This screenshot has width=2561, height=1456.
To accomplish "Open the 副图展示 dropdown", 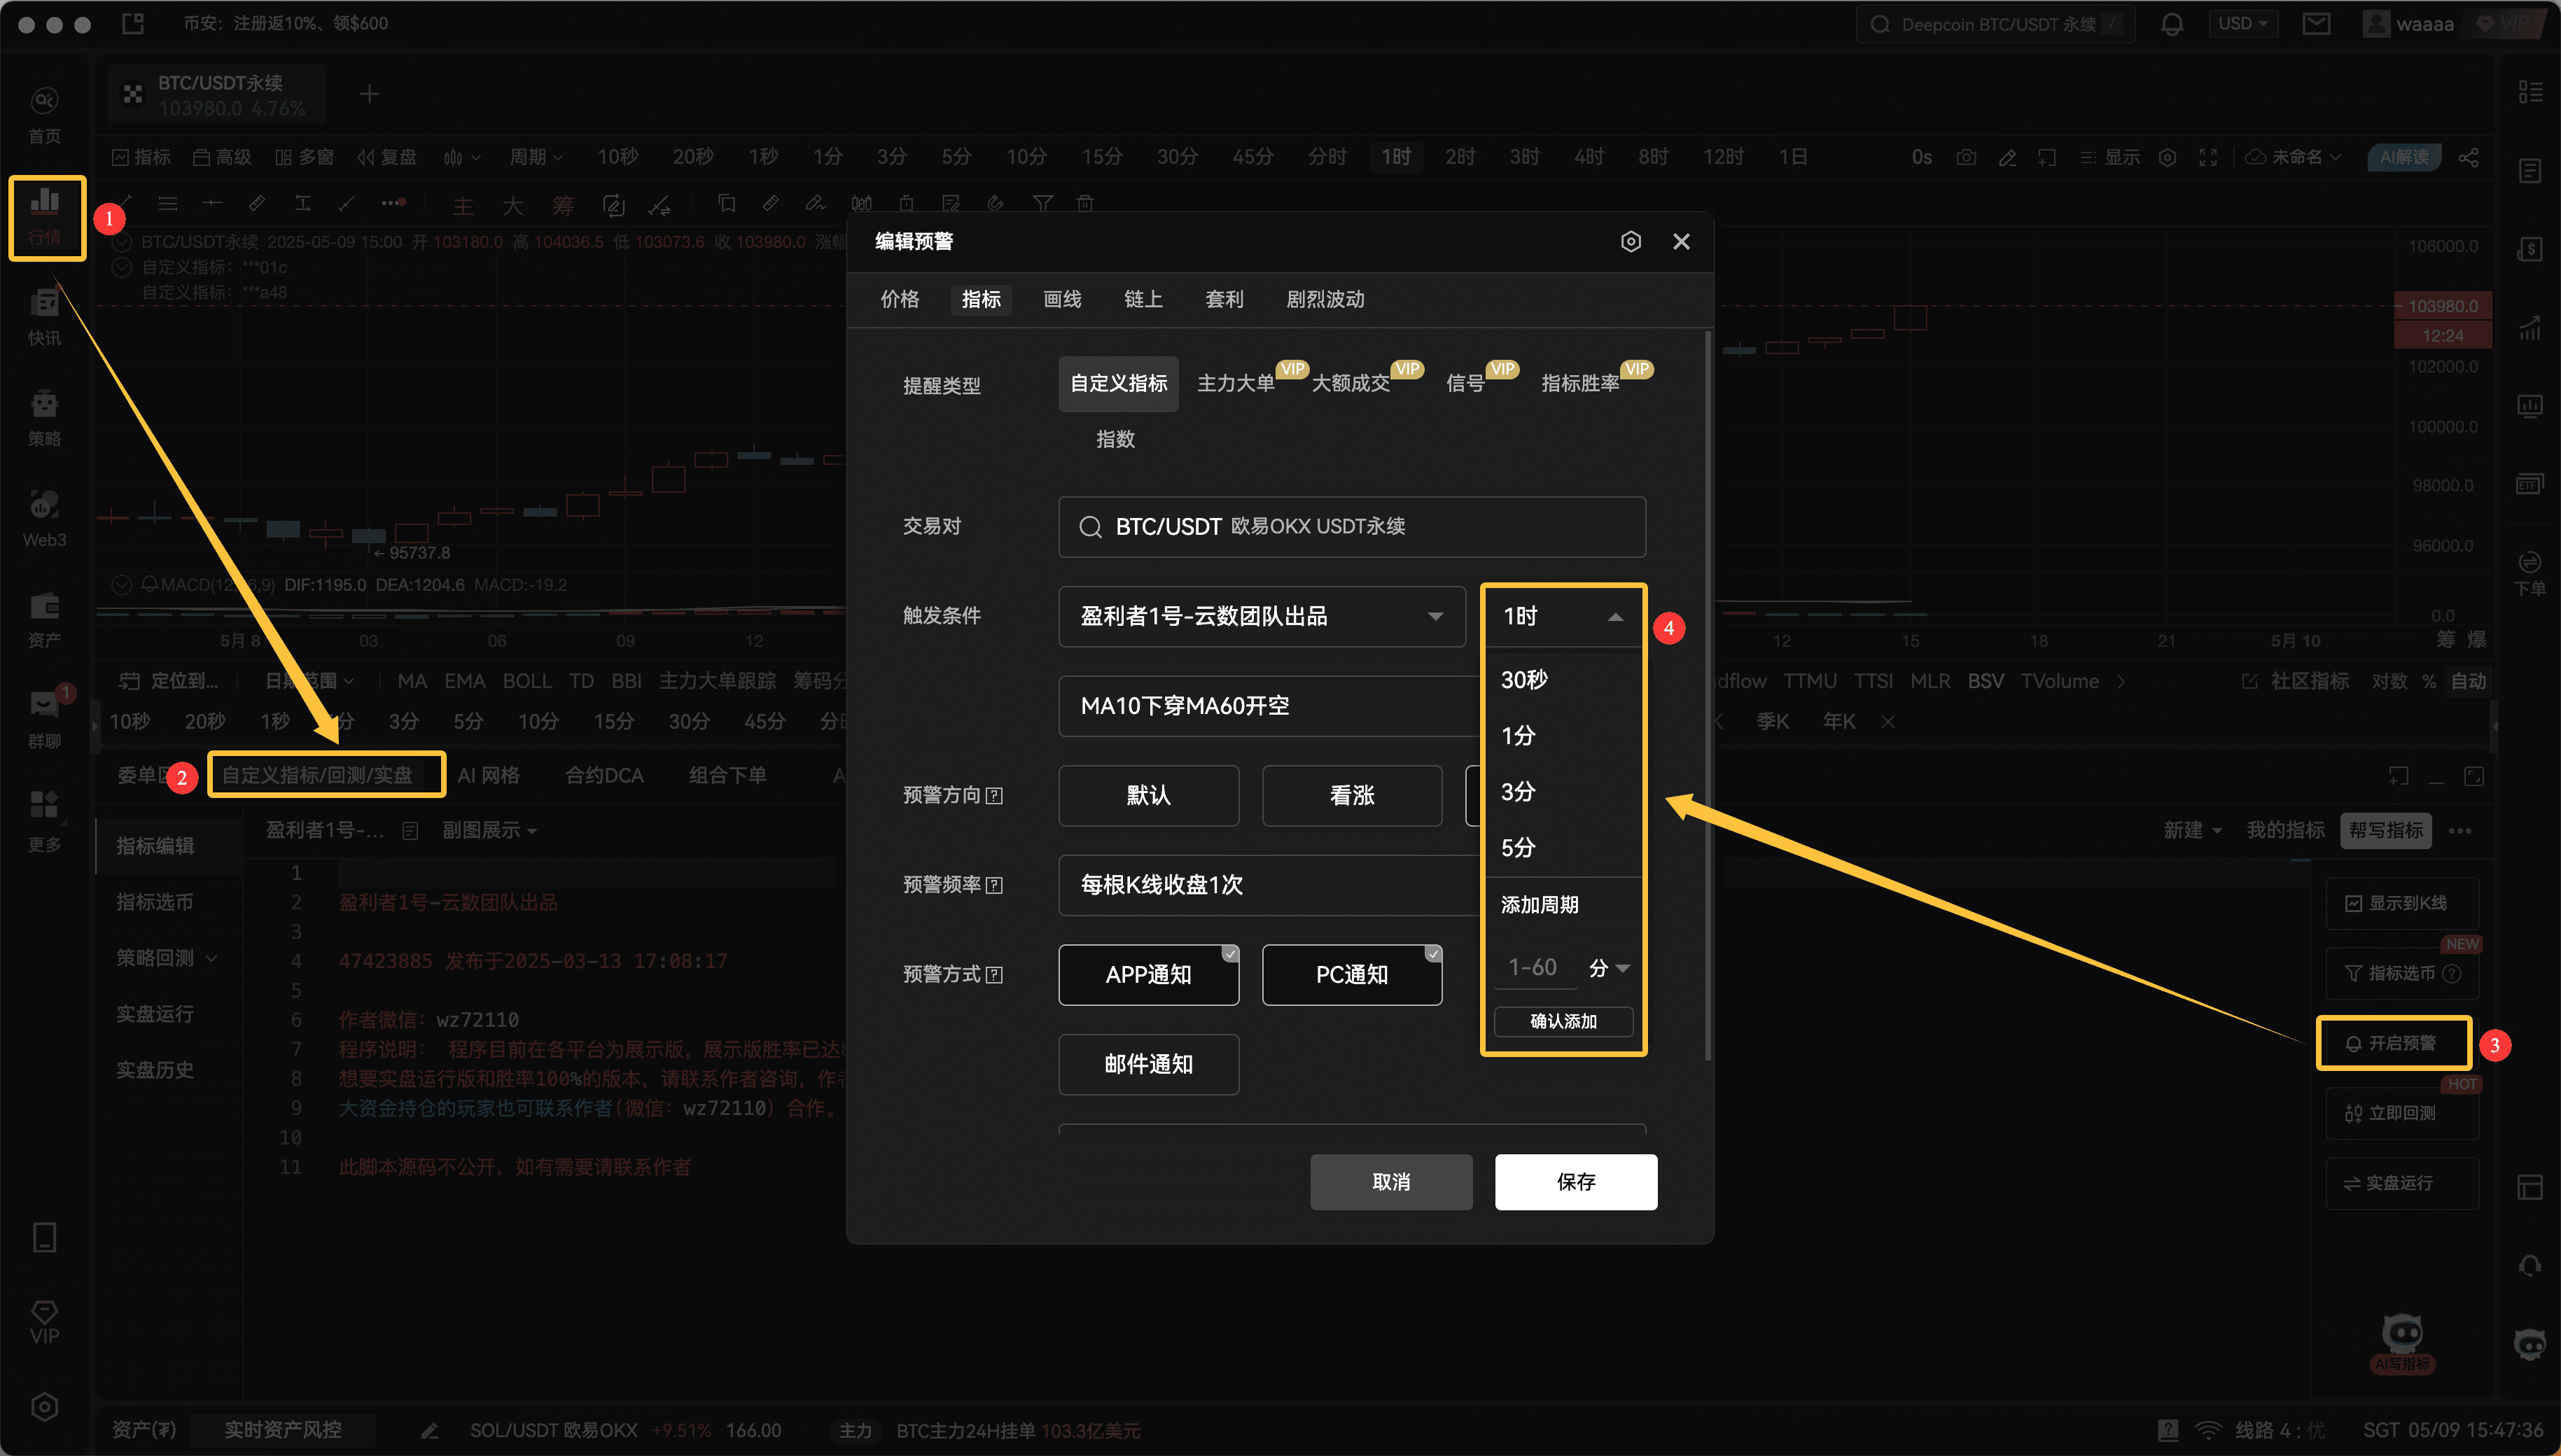I will pyautogui.click(x=489, y=831).
